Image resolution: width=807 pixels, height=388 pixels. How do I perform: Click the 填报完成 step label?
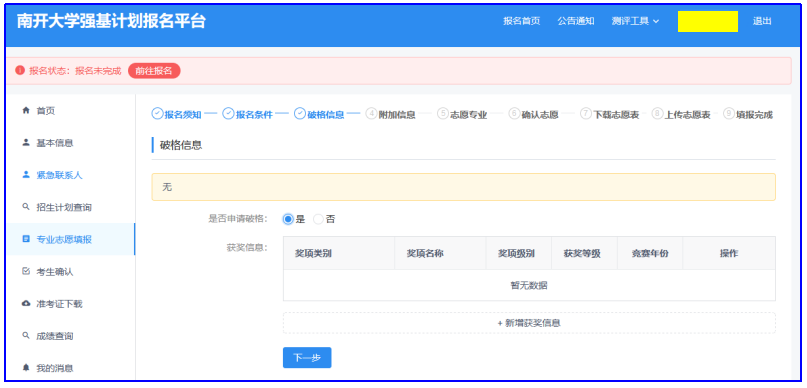[x=755, y=115]
